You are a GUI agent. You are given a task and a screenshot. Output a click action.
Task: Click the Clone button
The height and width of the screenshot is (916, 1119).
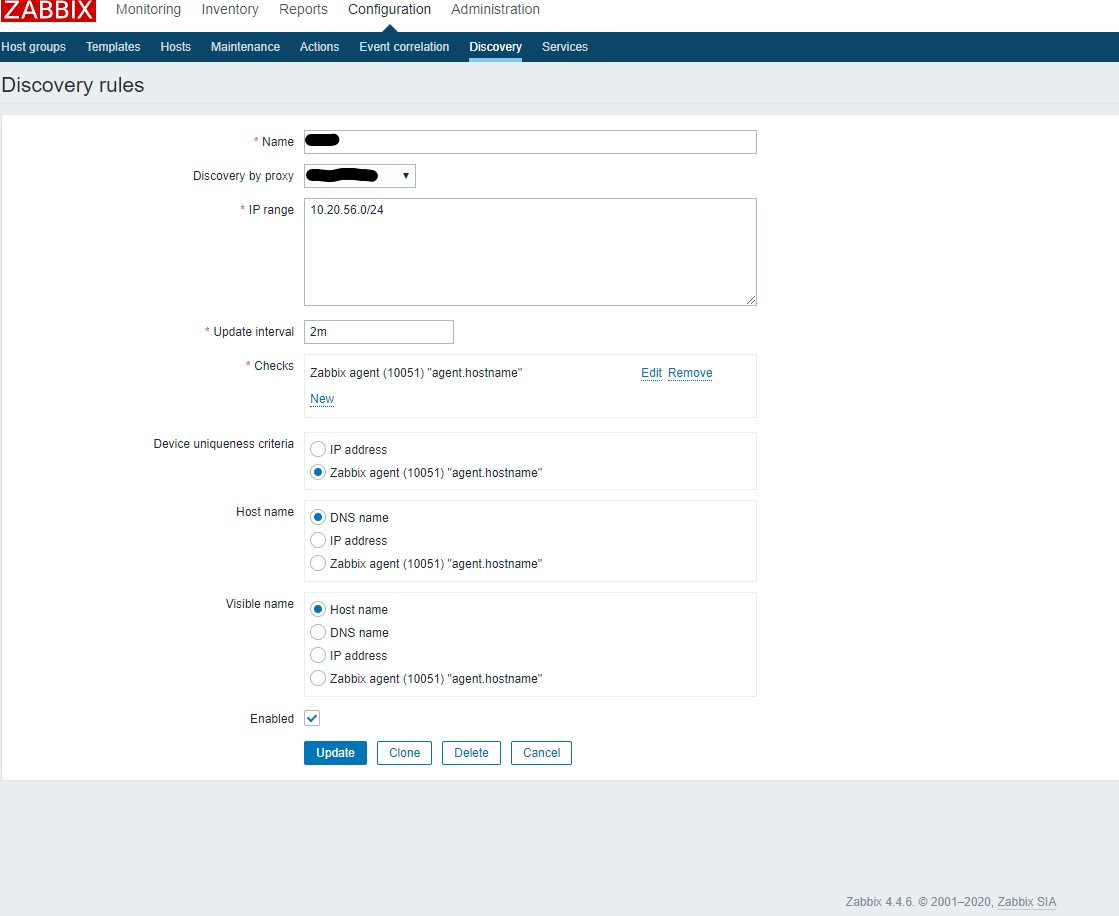click(x=405, y=753)
